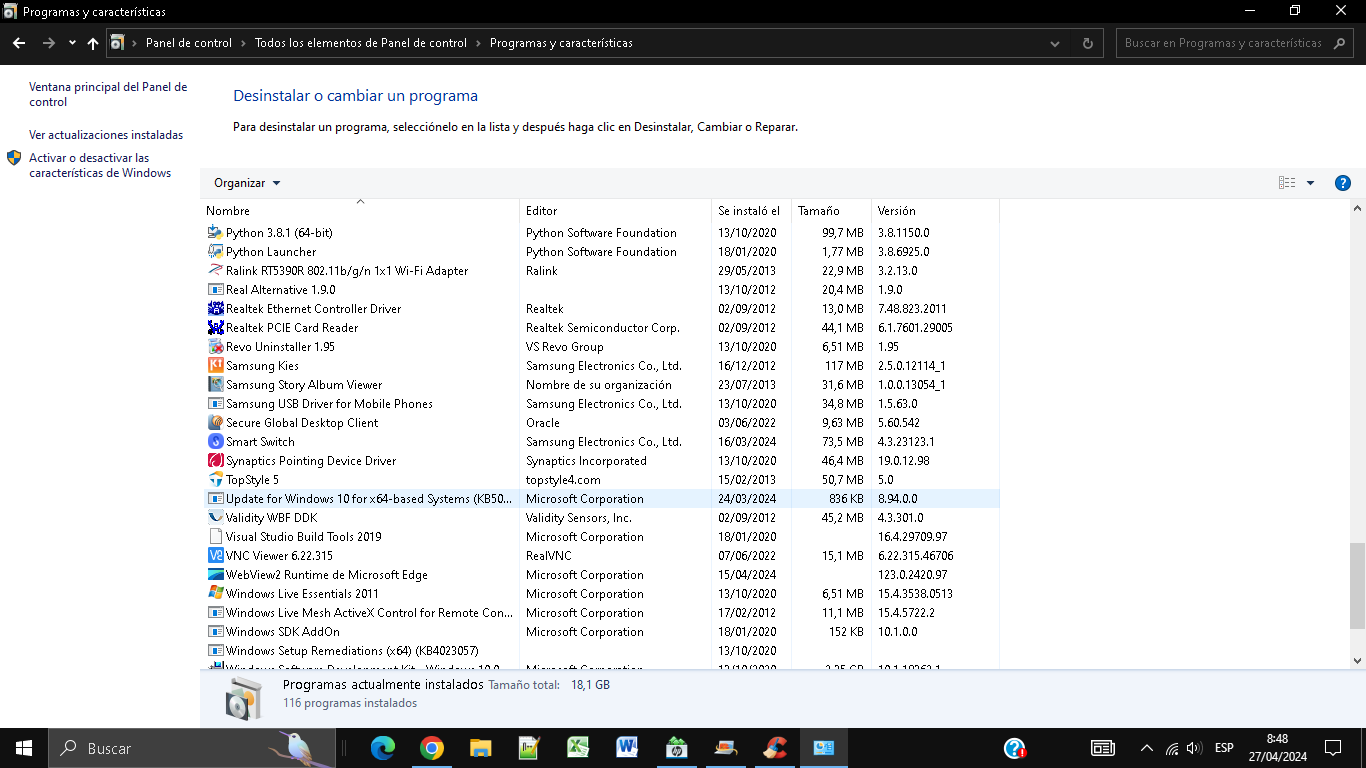Select the Revo Uninstaller 1.95 icon

point(215,347)
